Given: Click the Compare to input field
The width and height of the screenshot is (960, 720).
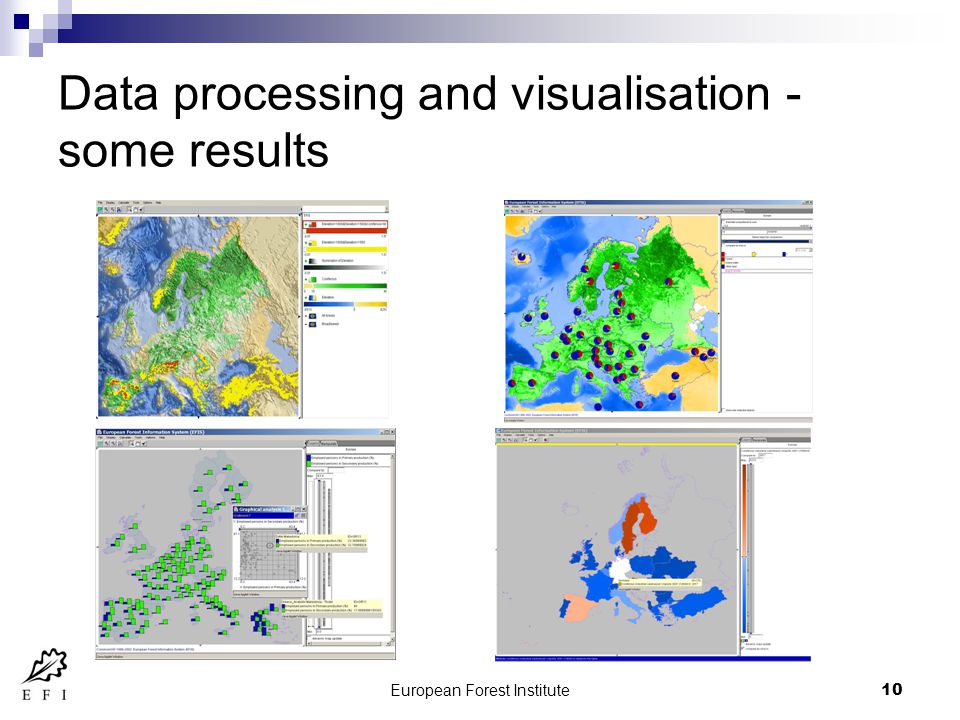Looking at the screenshot, I should click(x=336, y=470).
